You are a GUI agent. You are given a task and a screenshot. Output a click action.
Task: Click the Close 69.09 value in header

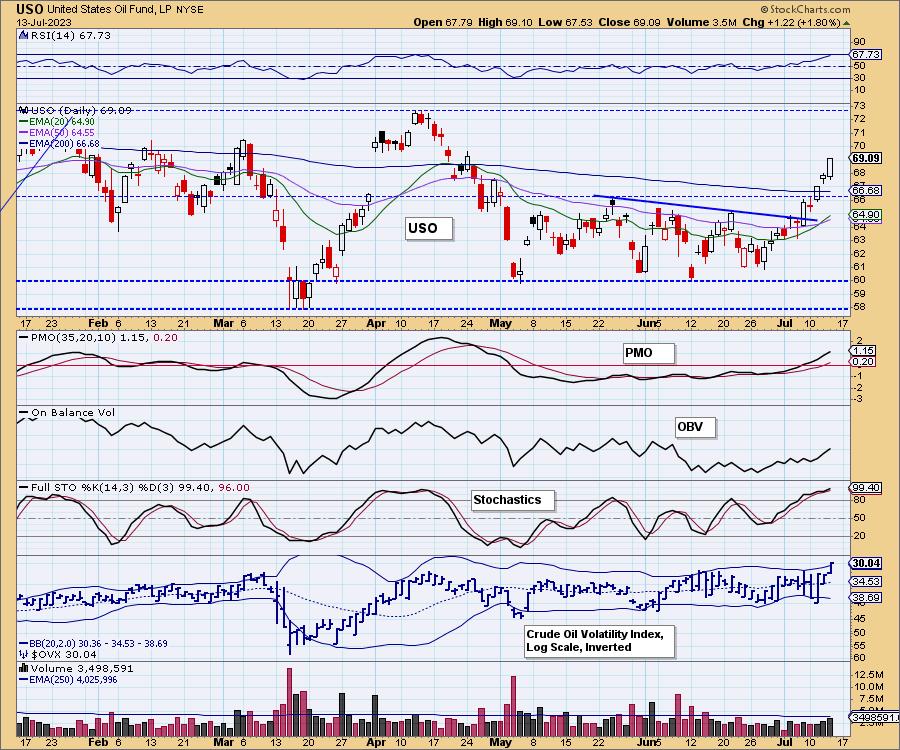[x=629, y=22]
